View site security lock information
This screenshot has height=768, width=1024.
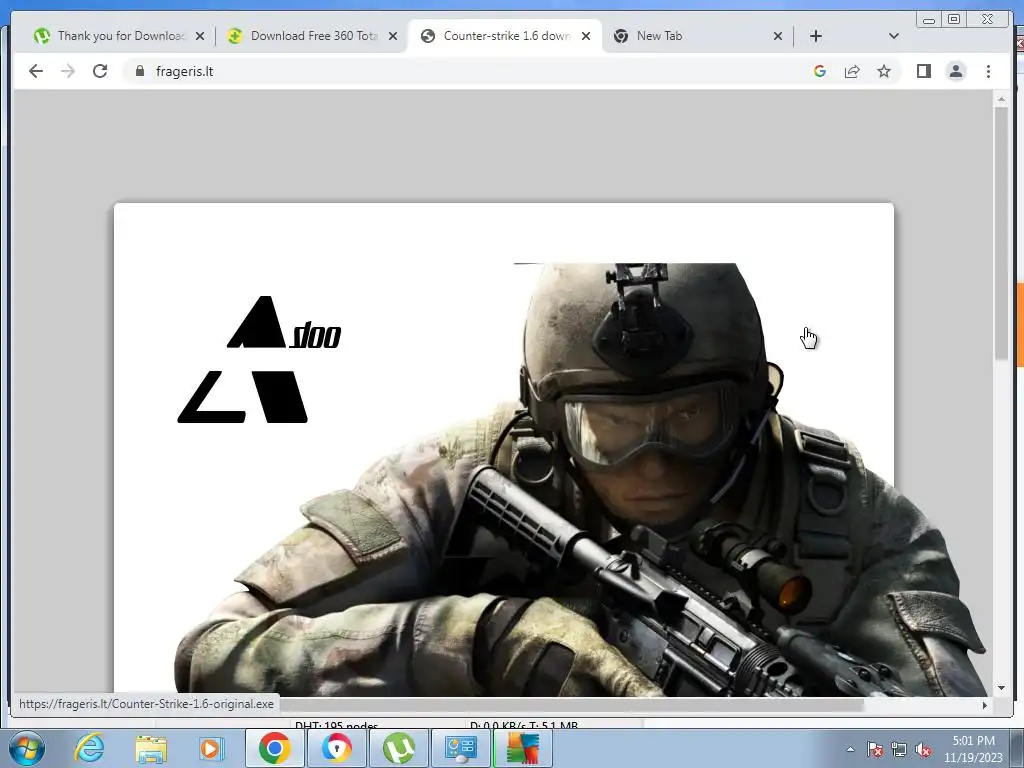coord(140,71)
